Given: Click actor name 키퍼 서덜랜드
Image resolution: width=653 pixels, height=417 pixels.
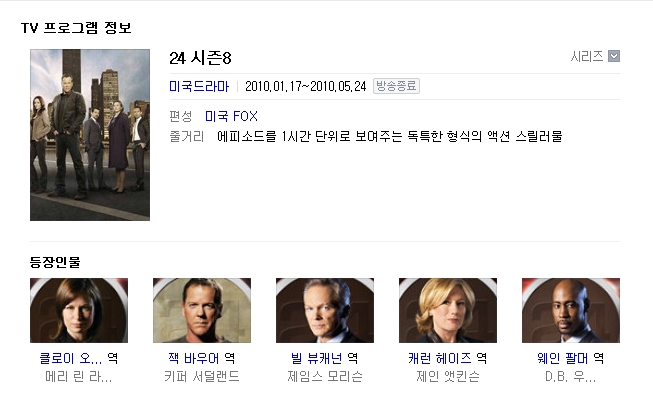Looking at the screenshot, I should point(202,377).
